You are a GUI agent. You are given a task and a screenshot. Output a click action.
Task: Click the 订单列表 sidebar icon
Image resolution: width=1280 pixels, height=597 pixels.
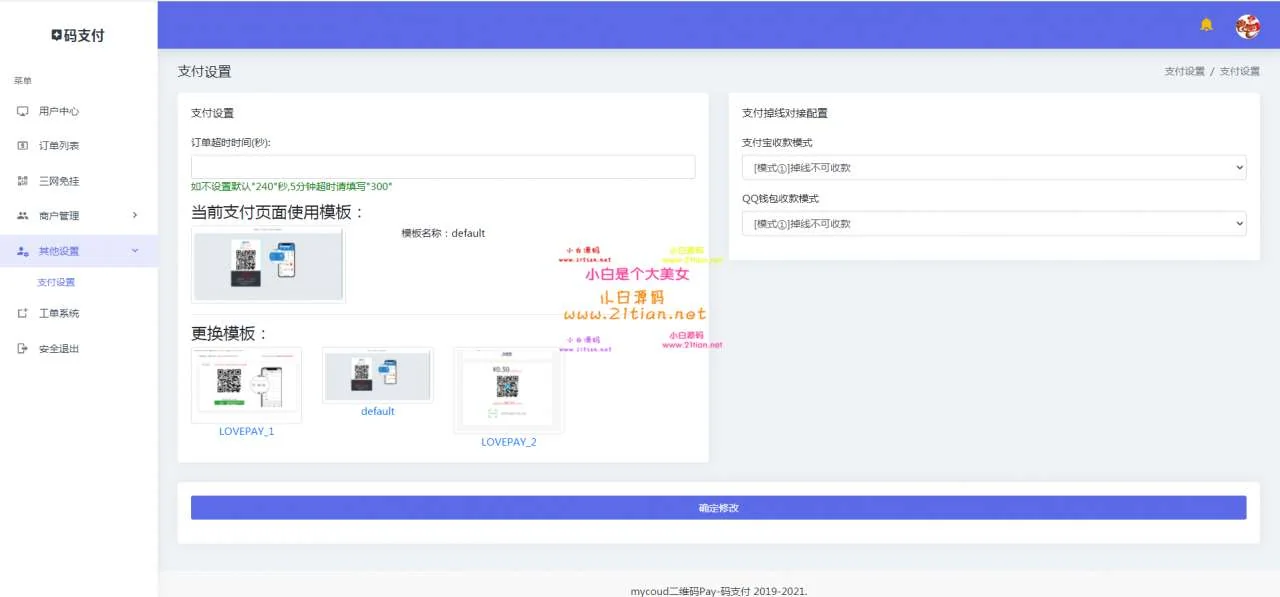coord(23,146)
